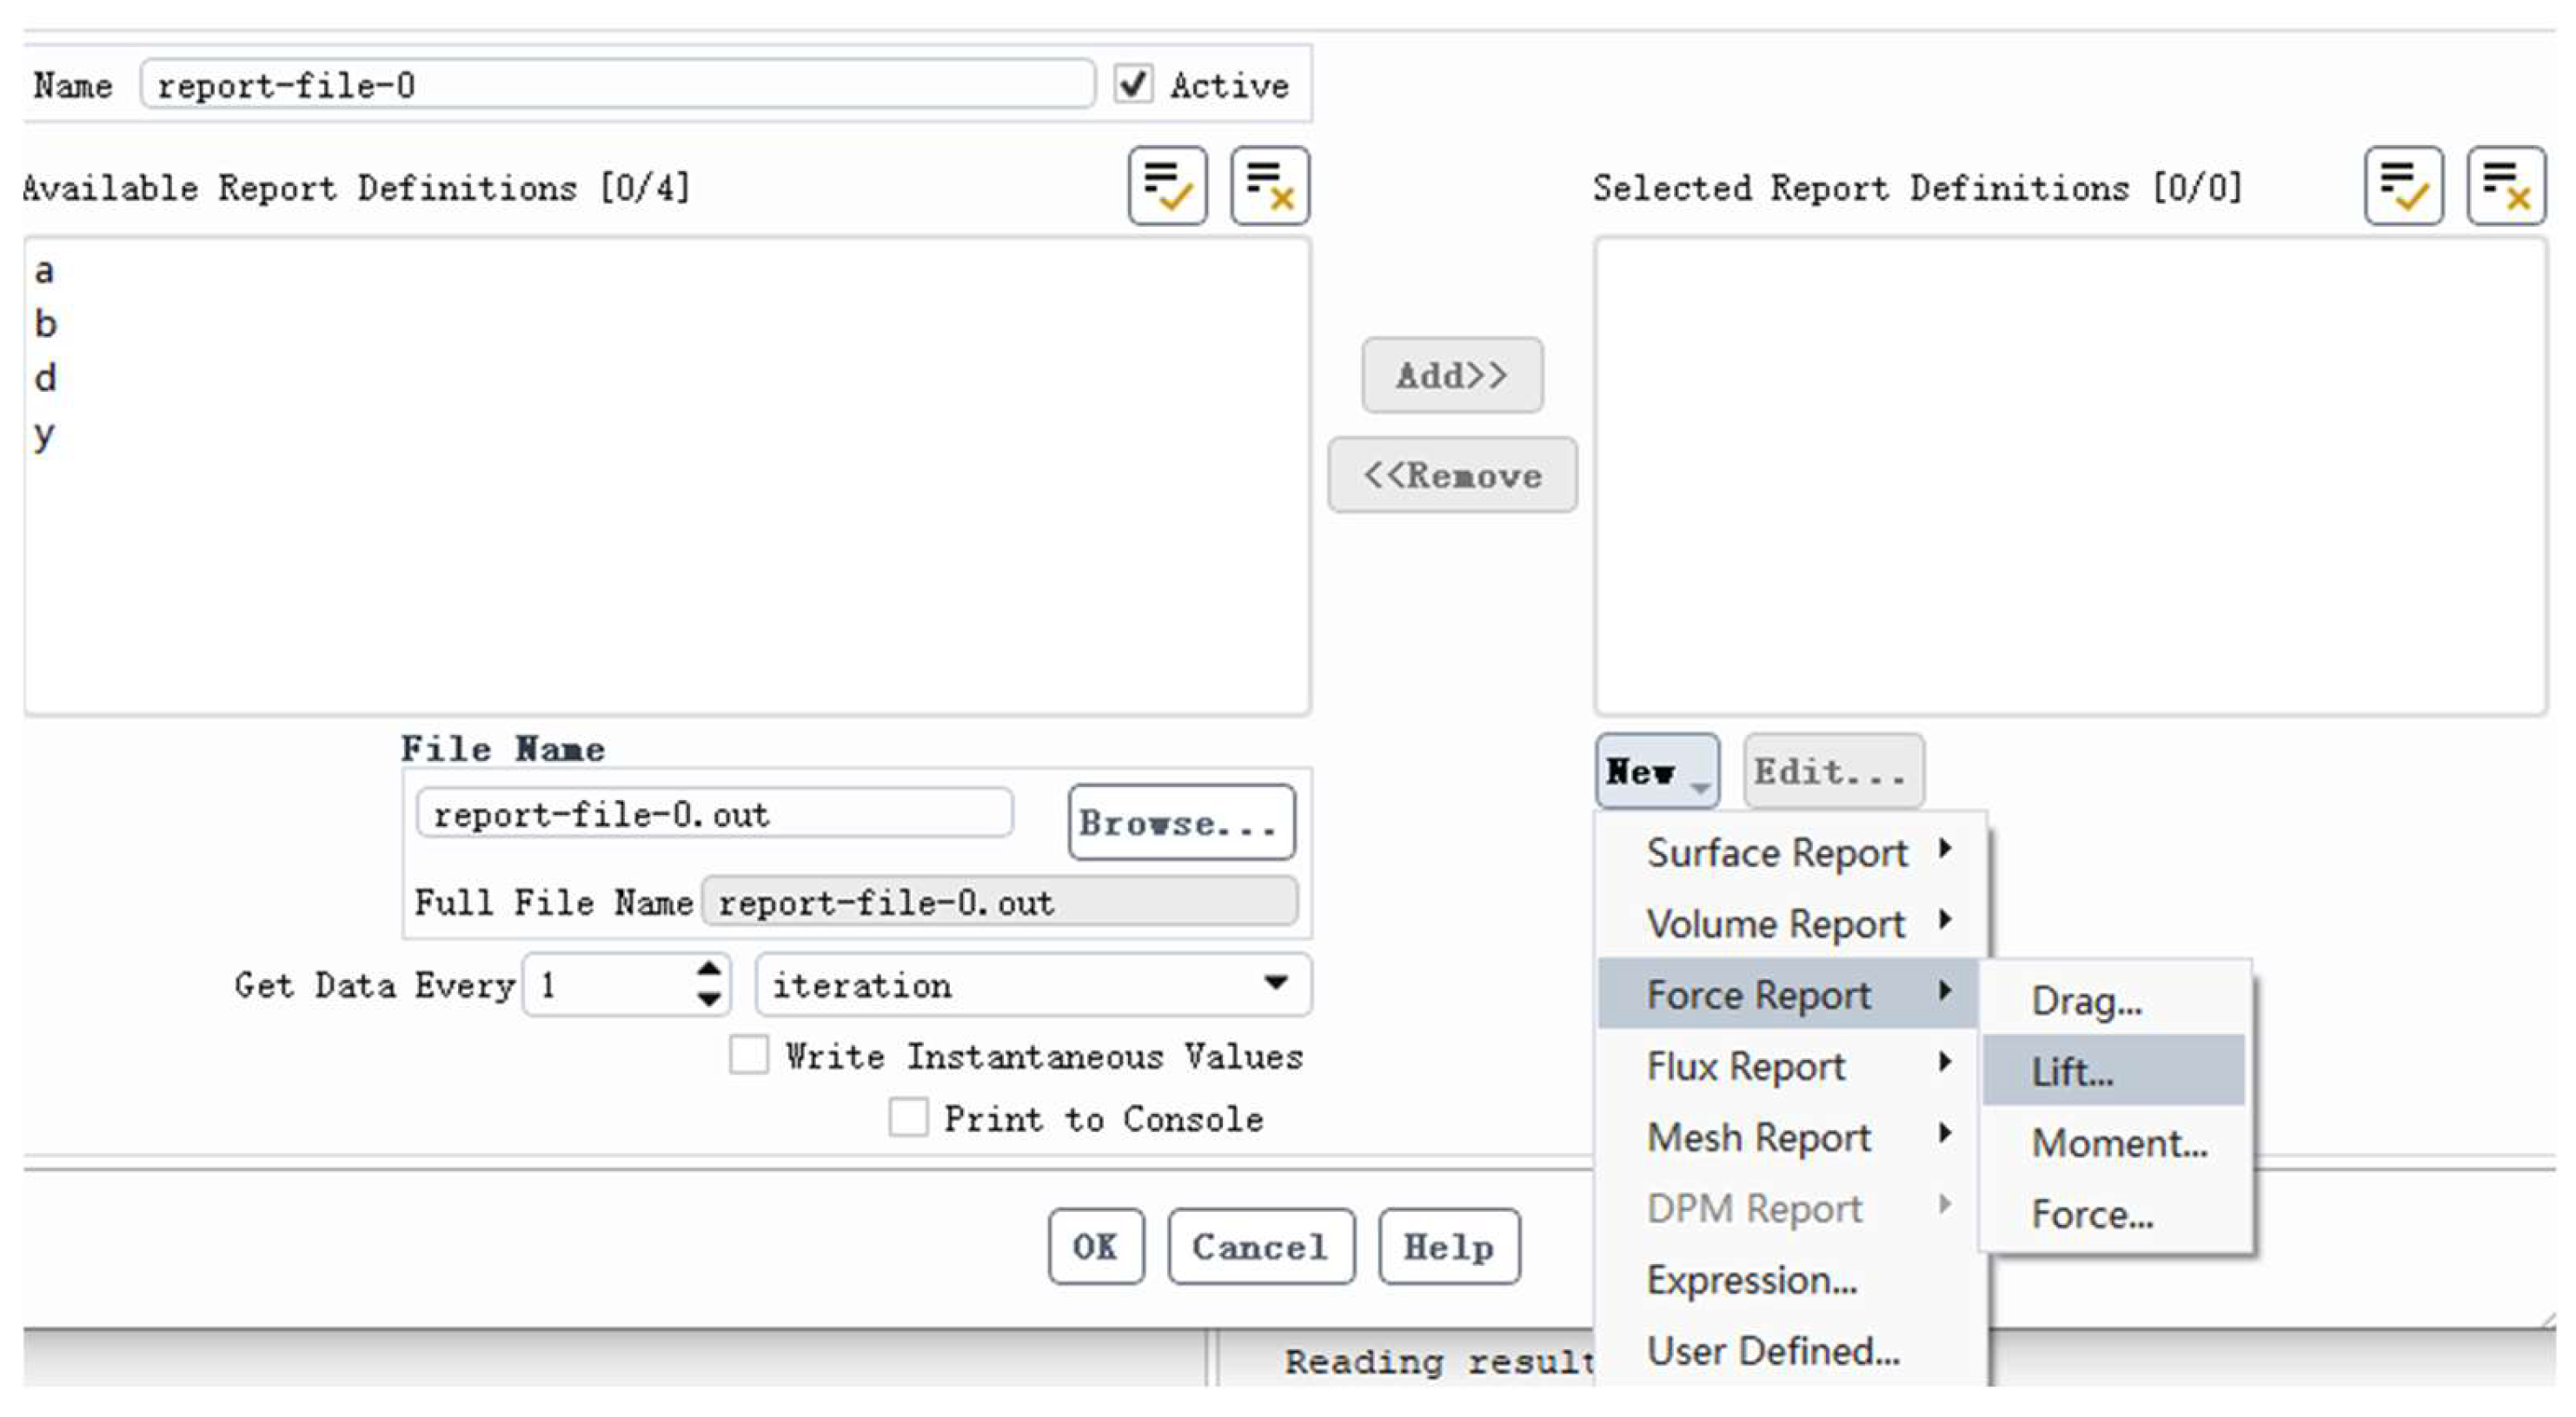Enable Write Instantaneous Values
Viewport: 2576px width, 1417px height.
[x=749, y=1055]
